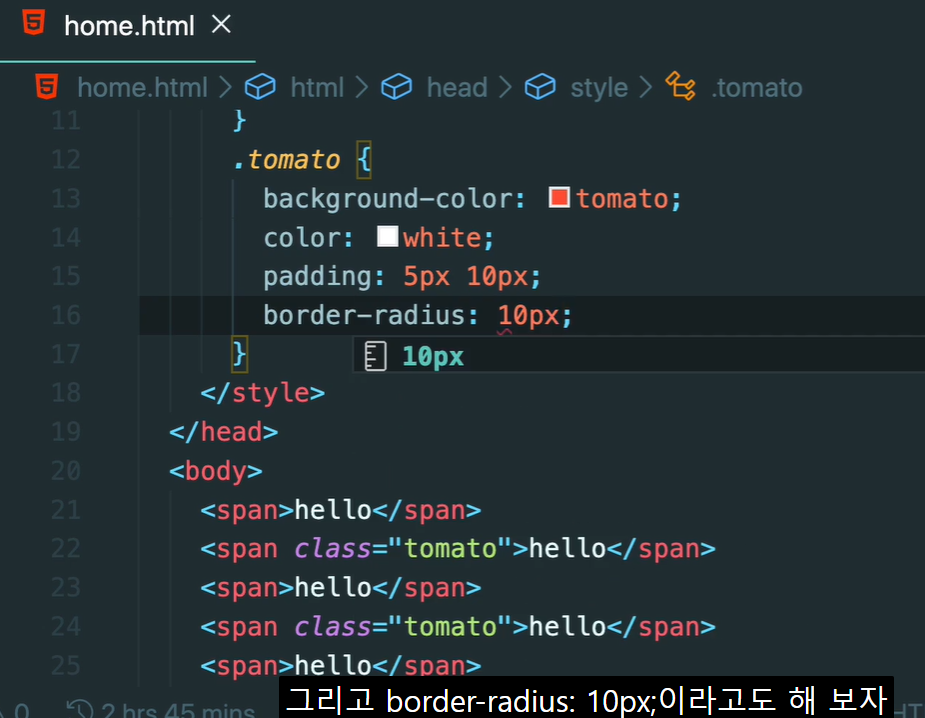Click the border-radius property name

click(365, 315)
